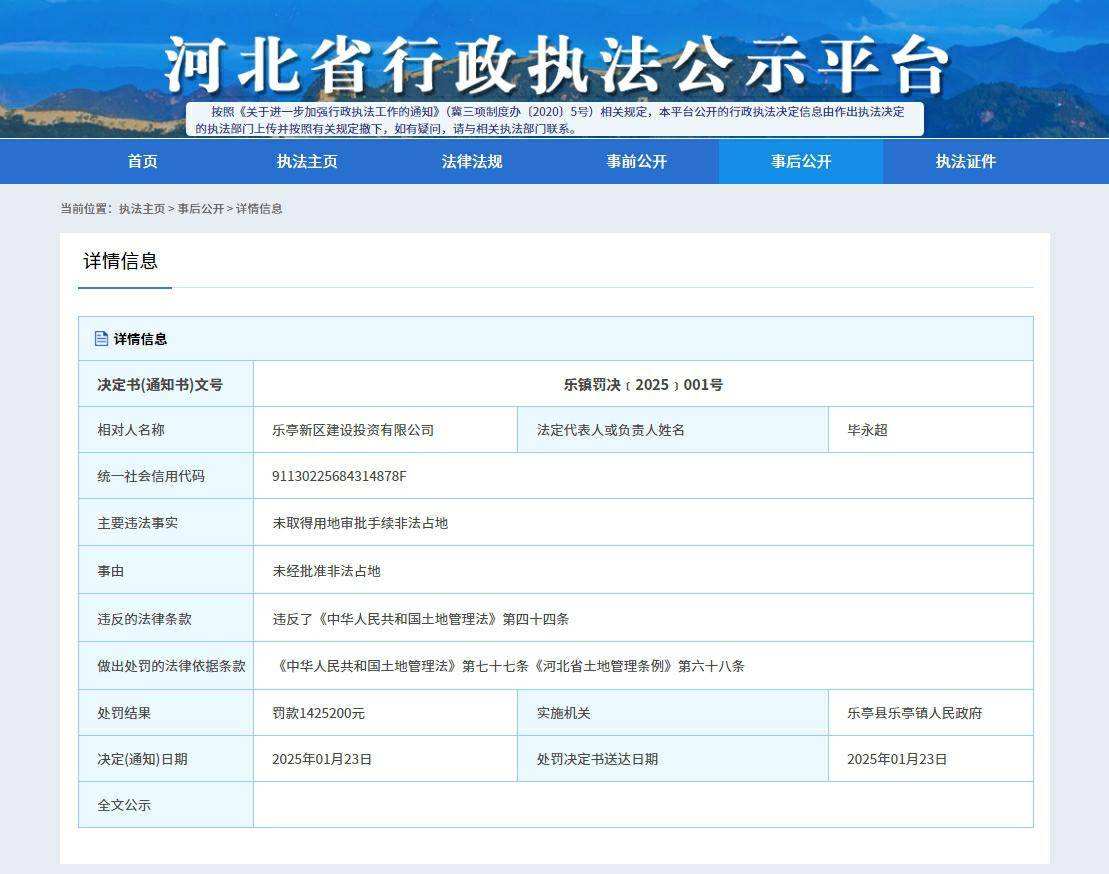Image resolution: width=1109 pixels, height=874 pixels.
Task: Switch to the 法律法规 tab
Action: click(x=472, y=161)
